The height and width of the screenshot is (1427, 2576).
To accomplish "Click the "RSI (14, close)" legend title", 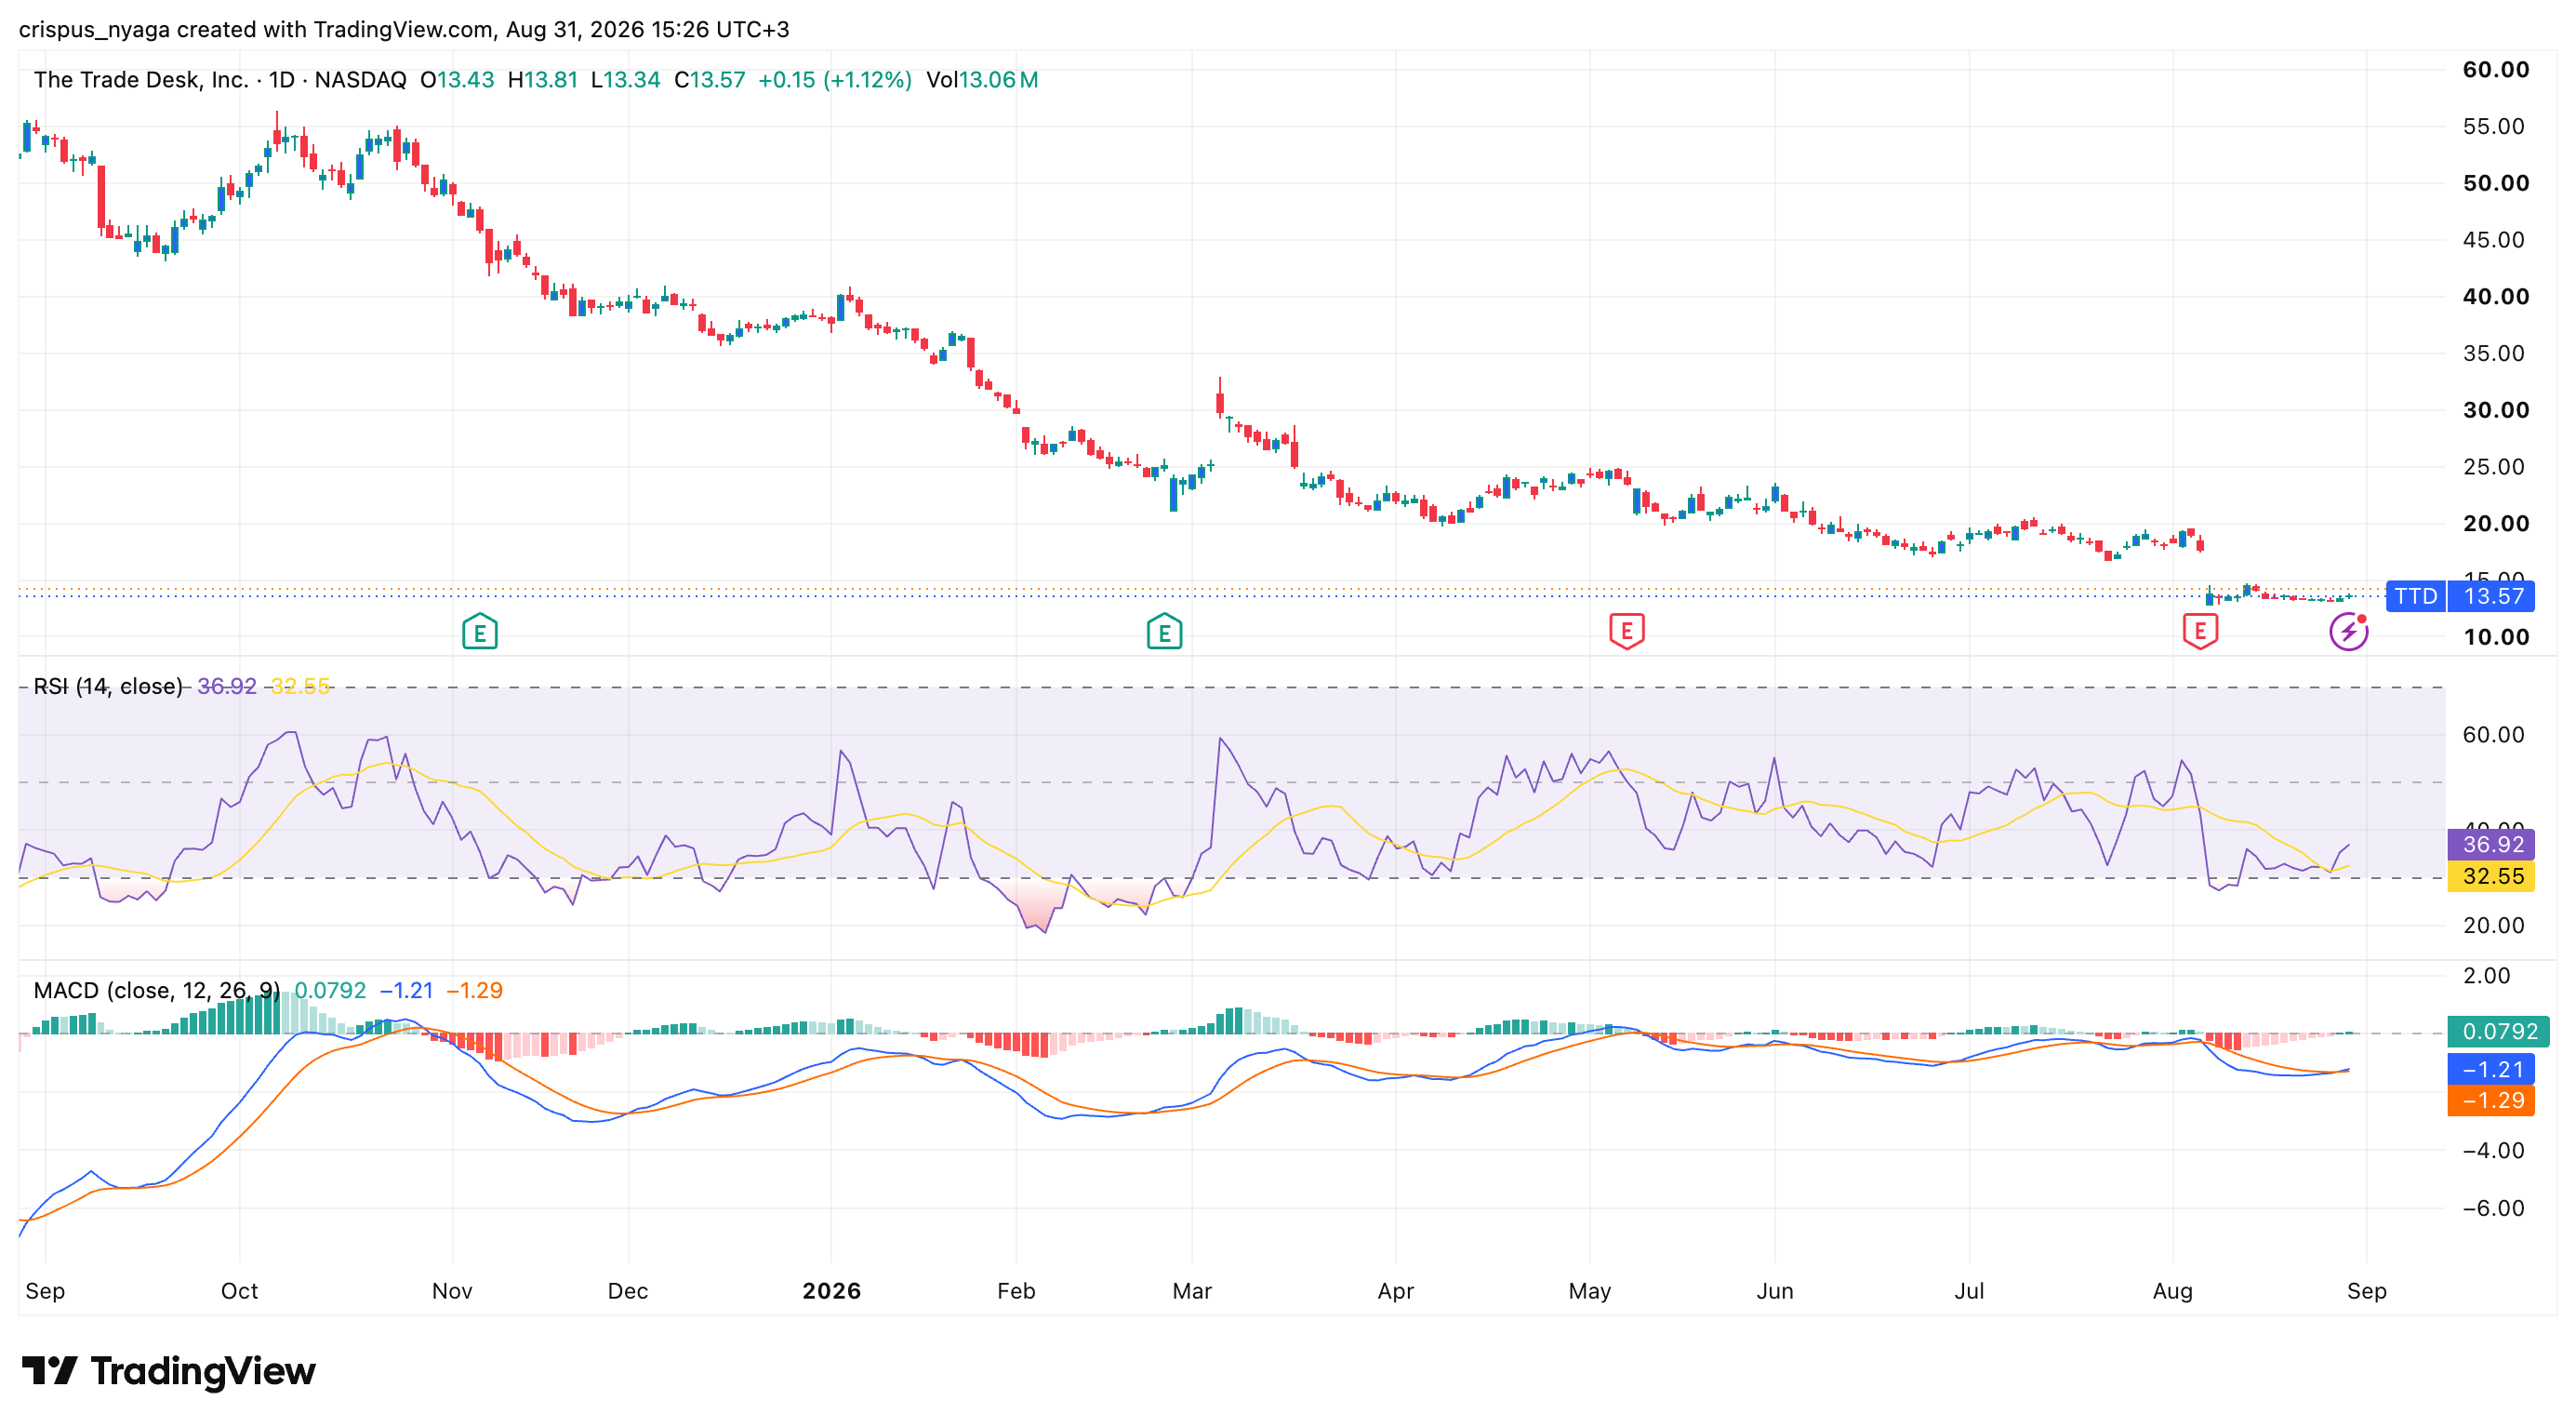I will tap(108, 687).
